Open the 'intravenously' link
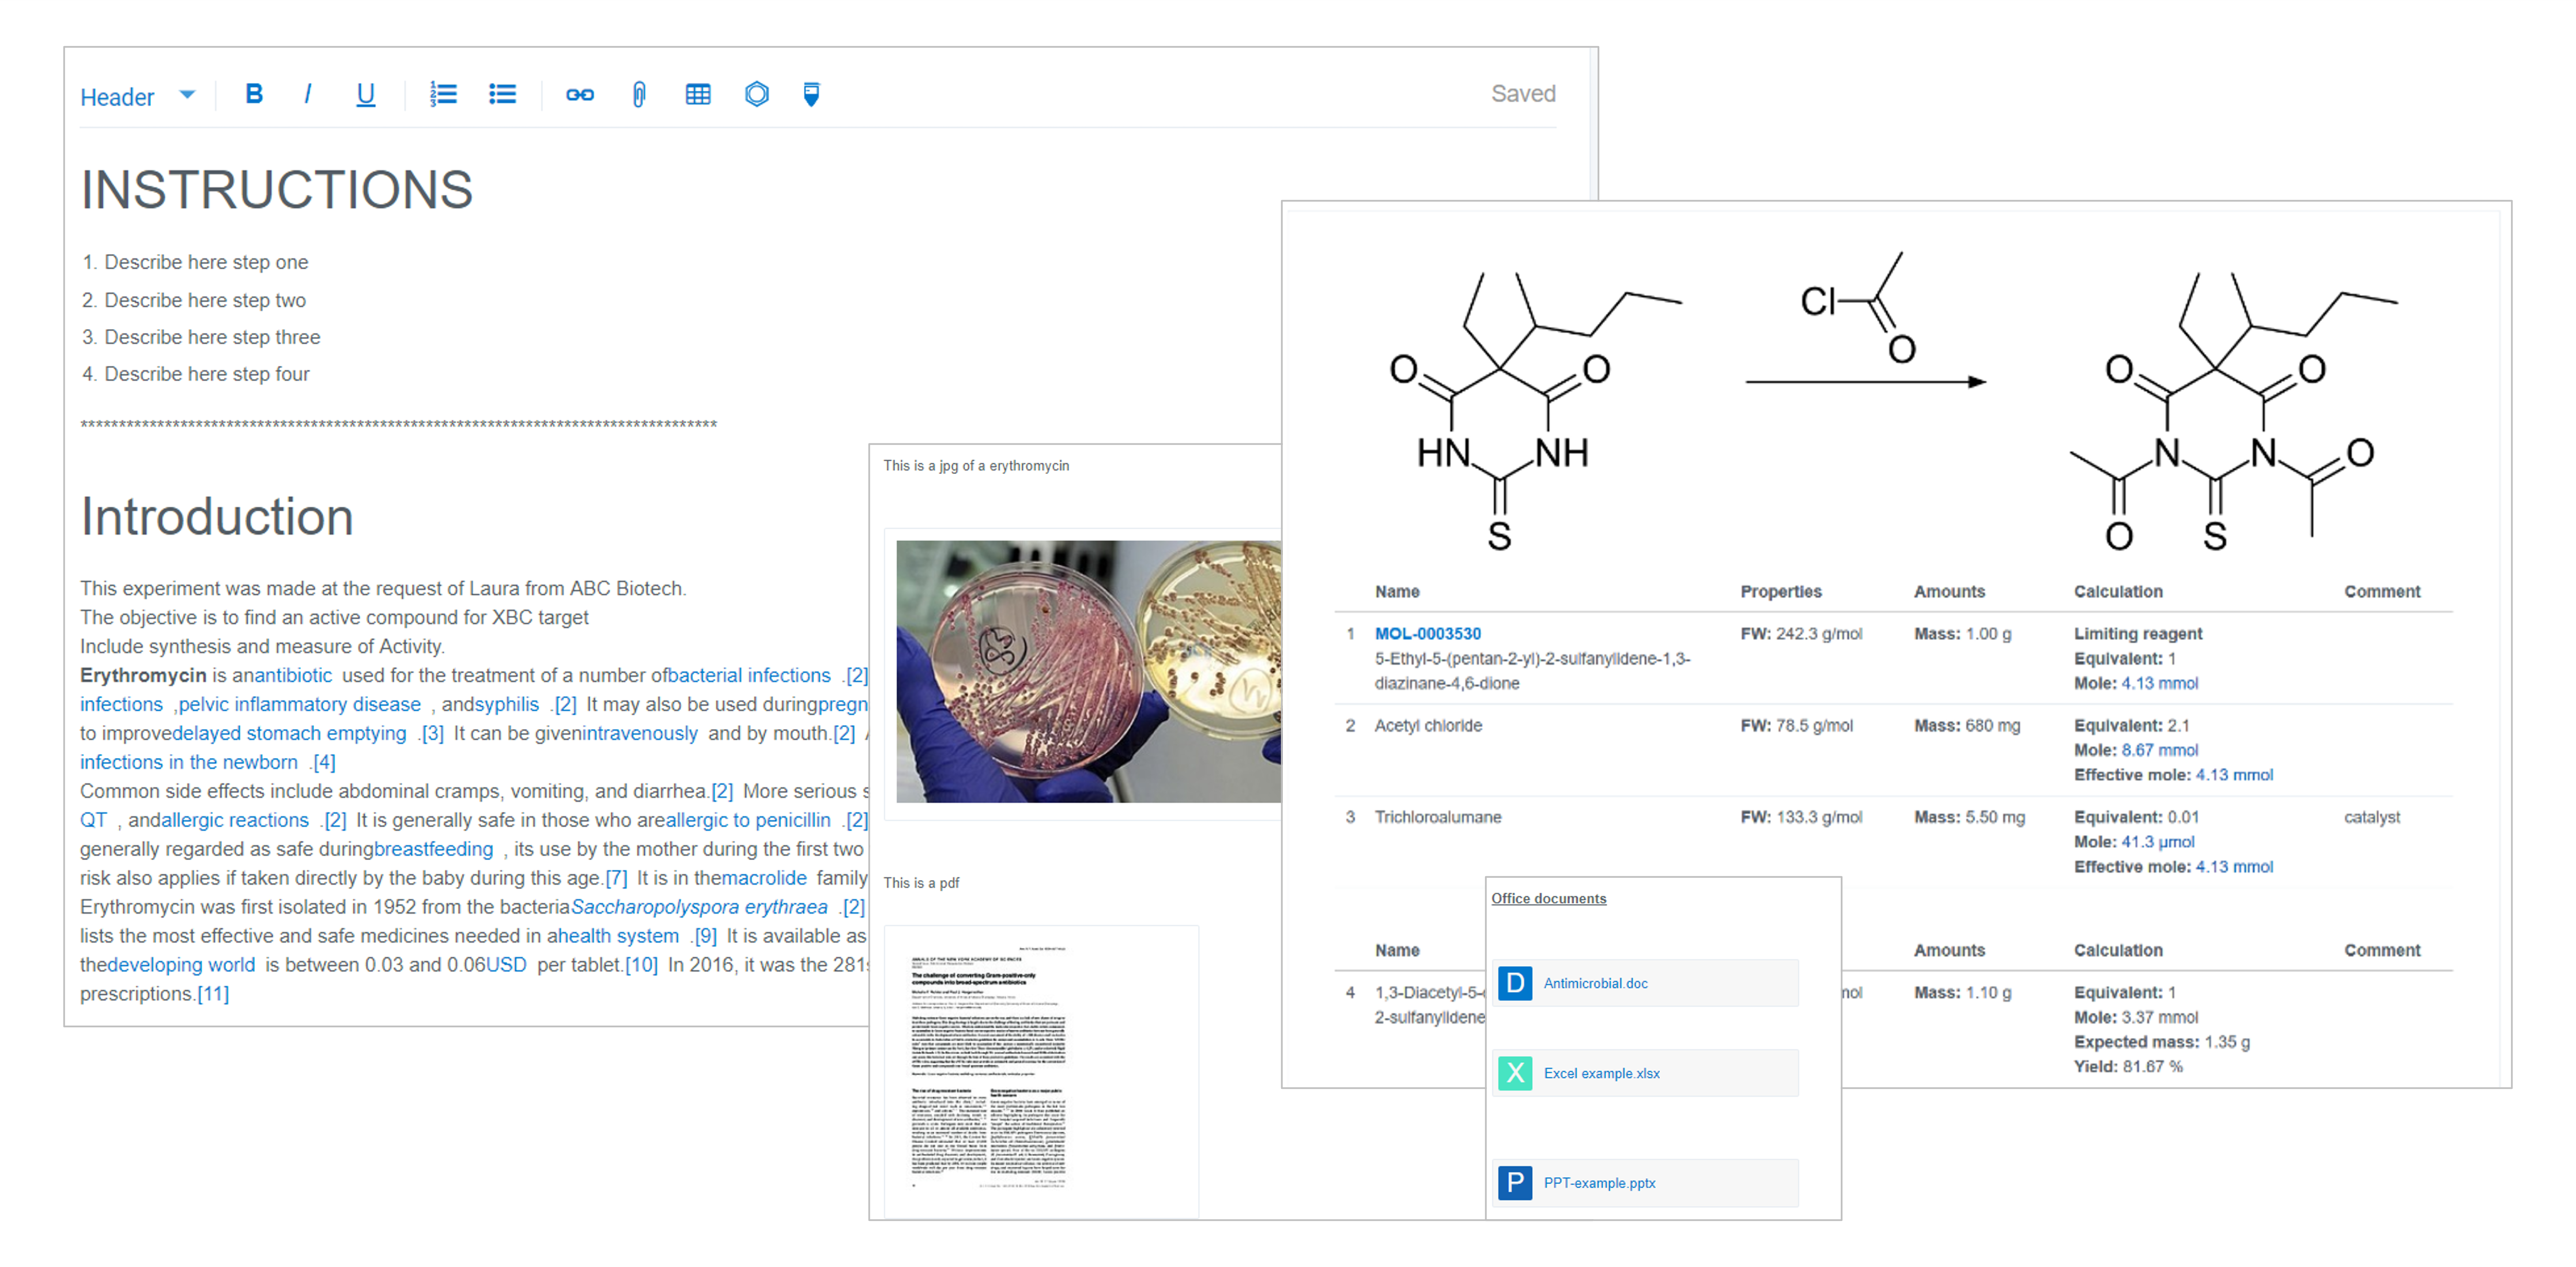 pos(640,733)
